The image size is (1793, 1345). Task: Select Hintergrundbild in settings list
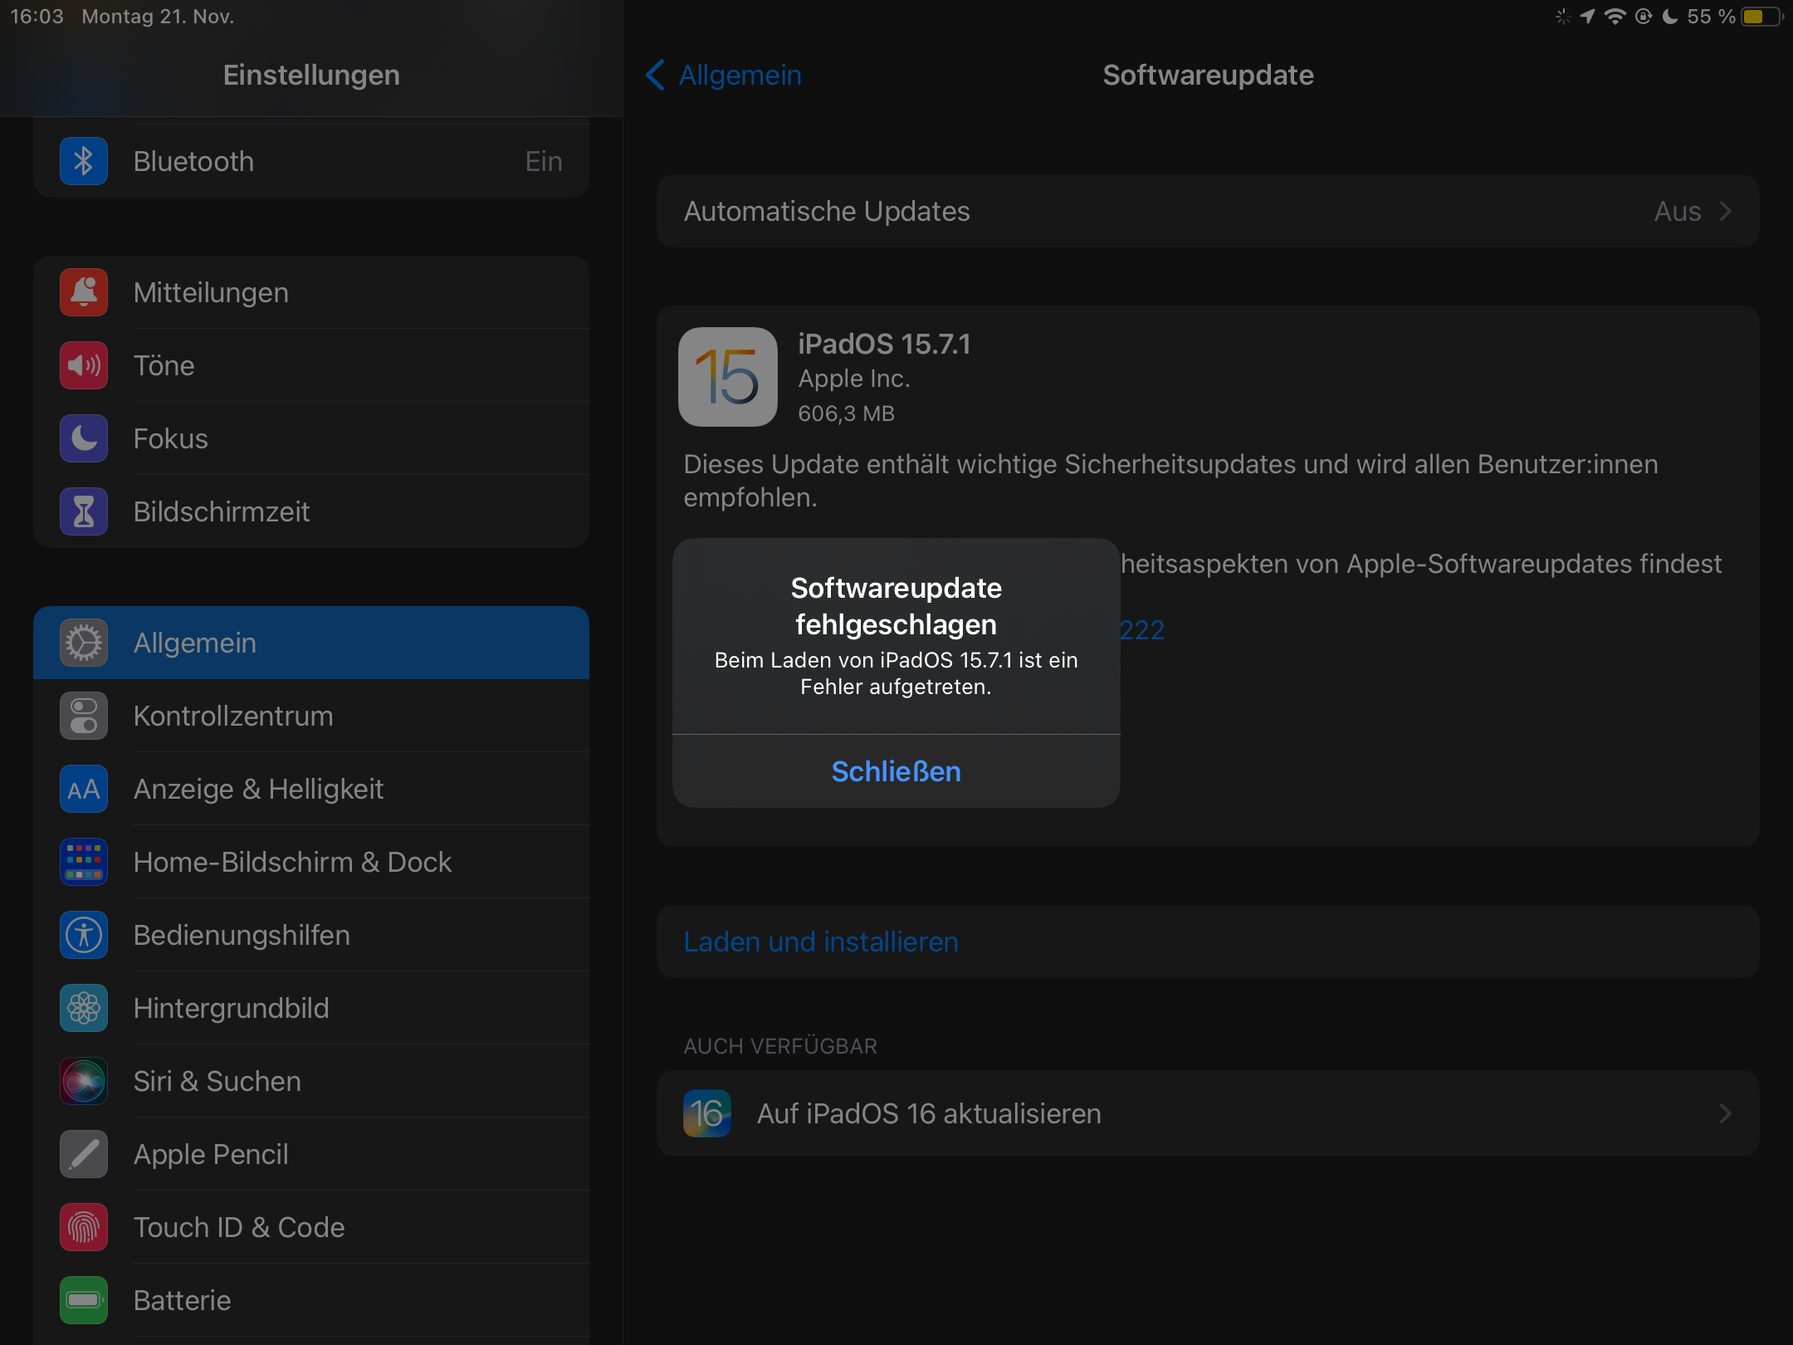[x=311, y=1008]
